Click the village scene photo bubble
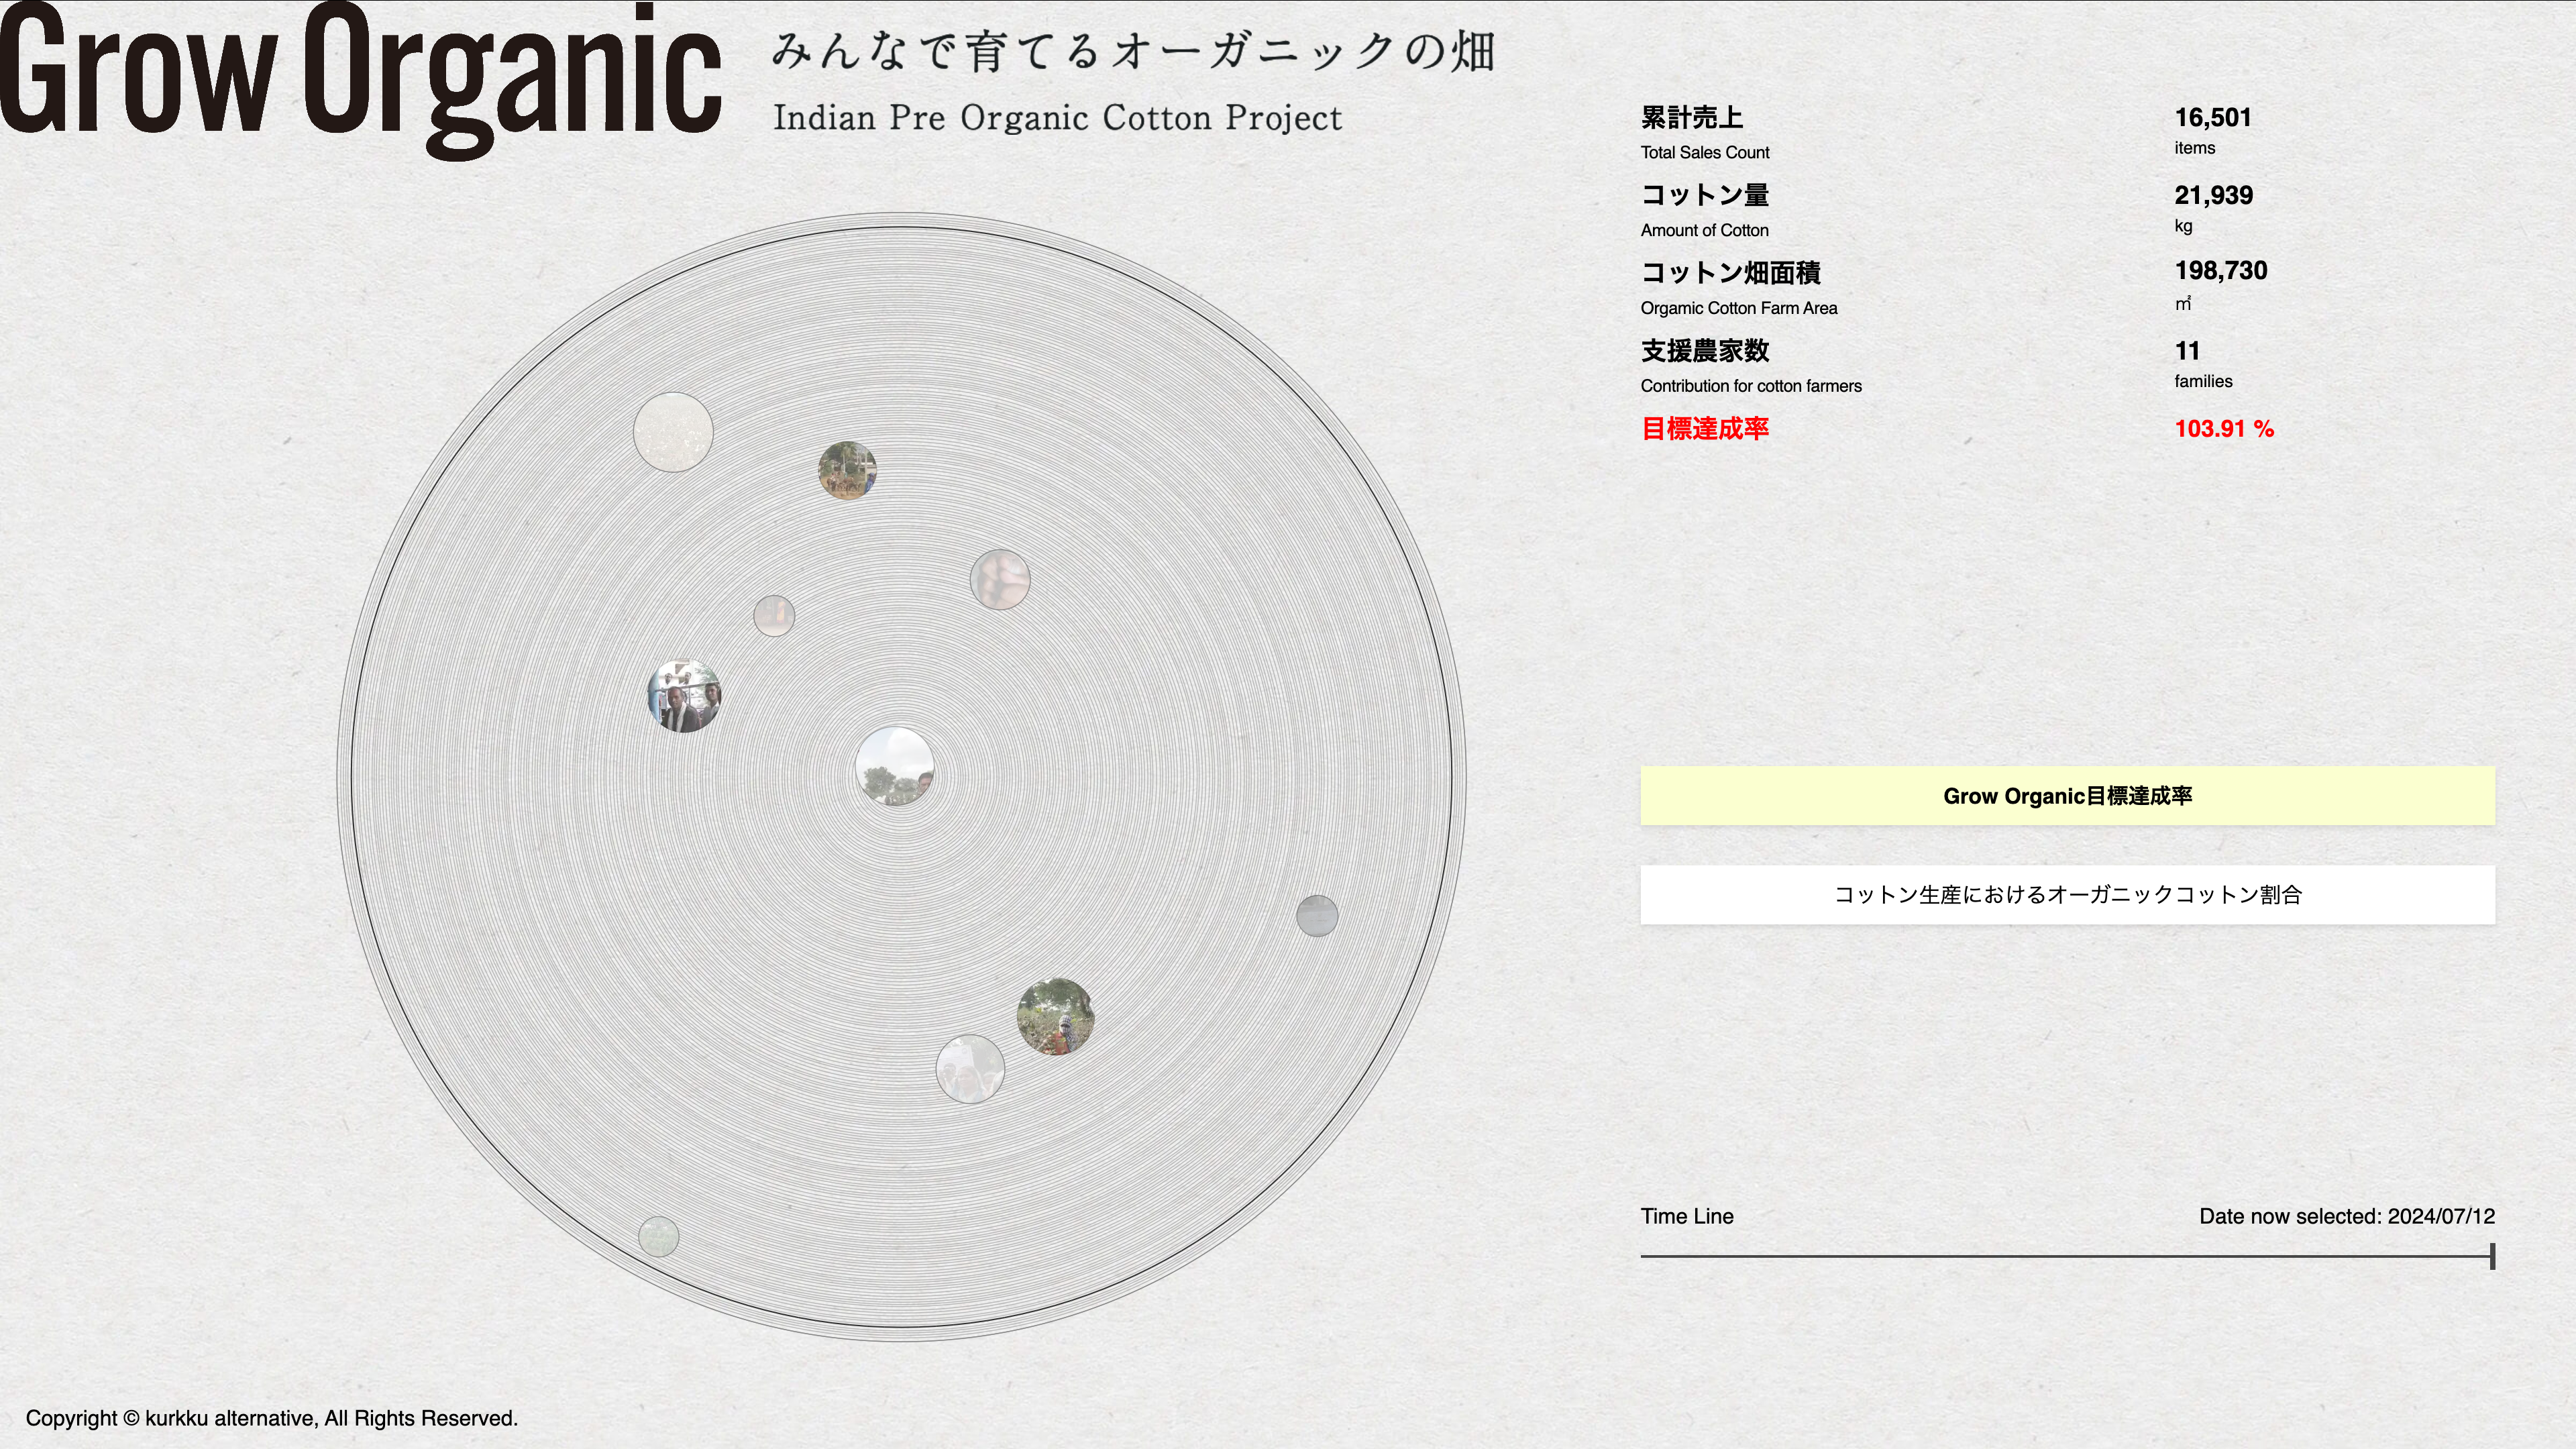This screenshot has height=1449, width=2576. tap(847, 470)
